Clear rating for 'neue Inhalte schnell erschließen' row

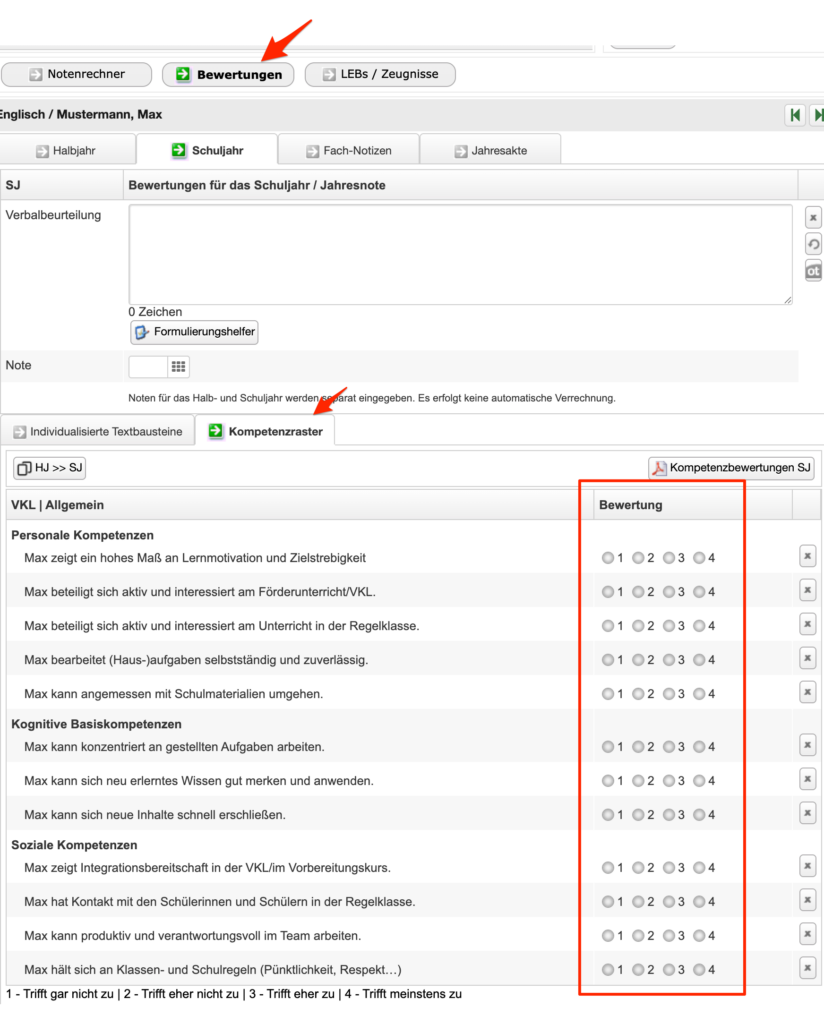pos(808,814)
